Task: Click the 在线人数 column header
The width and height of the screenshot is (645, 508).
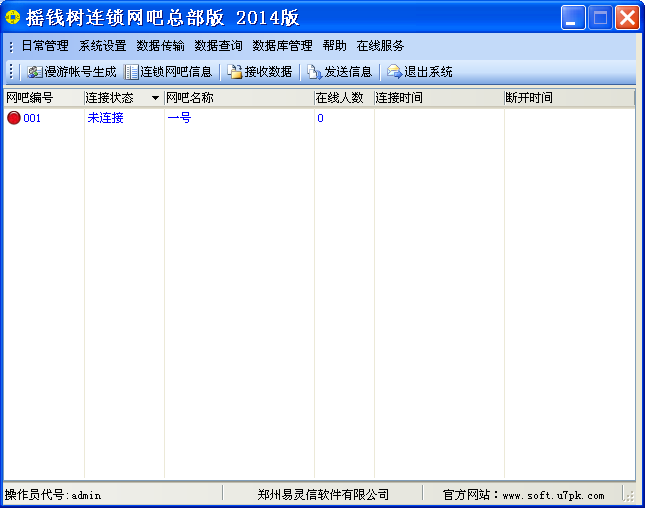Action: [x=344, y=98]
